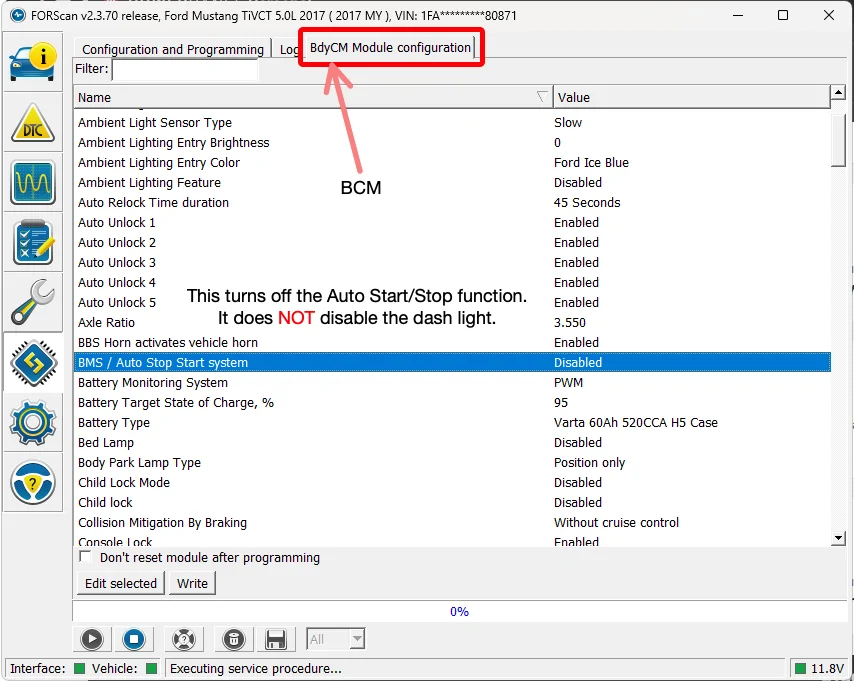Image resolution: width=854 pixels, height=681 pixels.
Task: Click the scrollbar down arrow
Action: (x=838, y=538)
